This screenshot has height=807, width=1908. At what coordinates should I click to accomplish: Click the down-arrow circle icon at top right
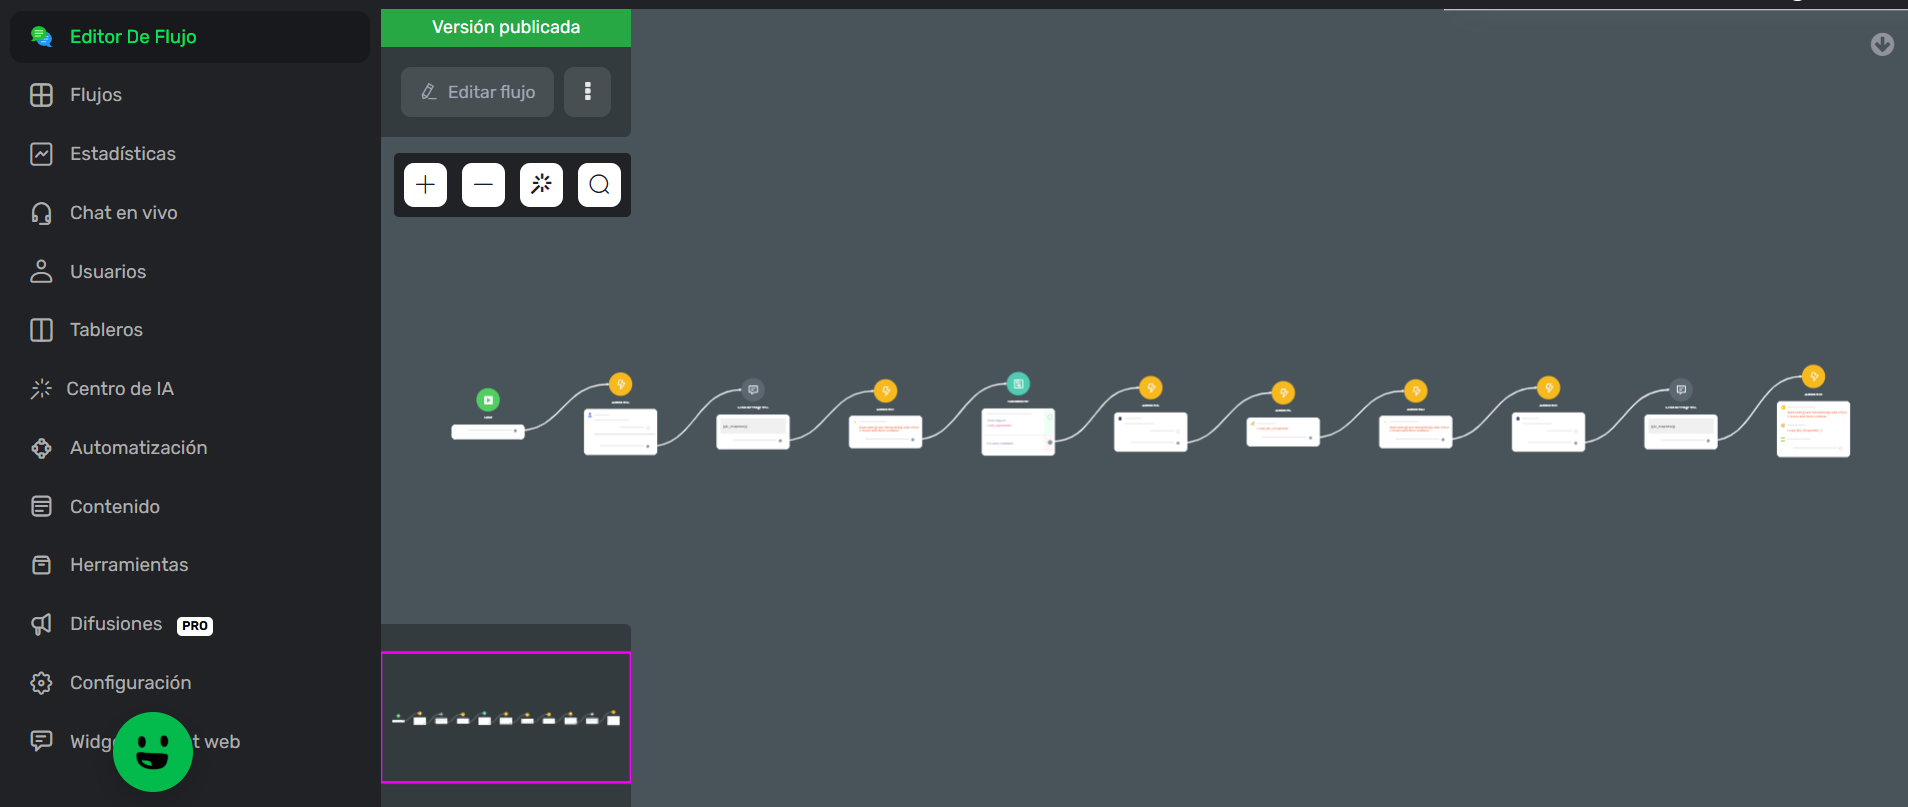[1882, 44]
